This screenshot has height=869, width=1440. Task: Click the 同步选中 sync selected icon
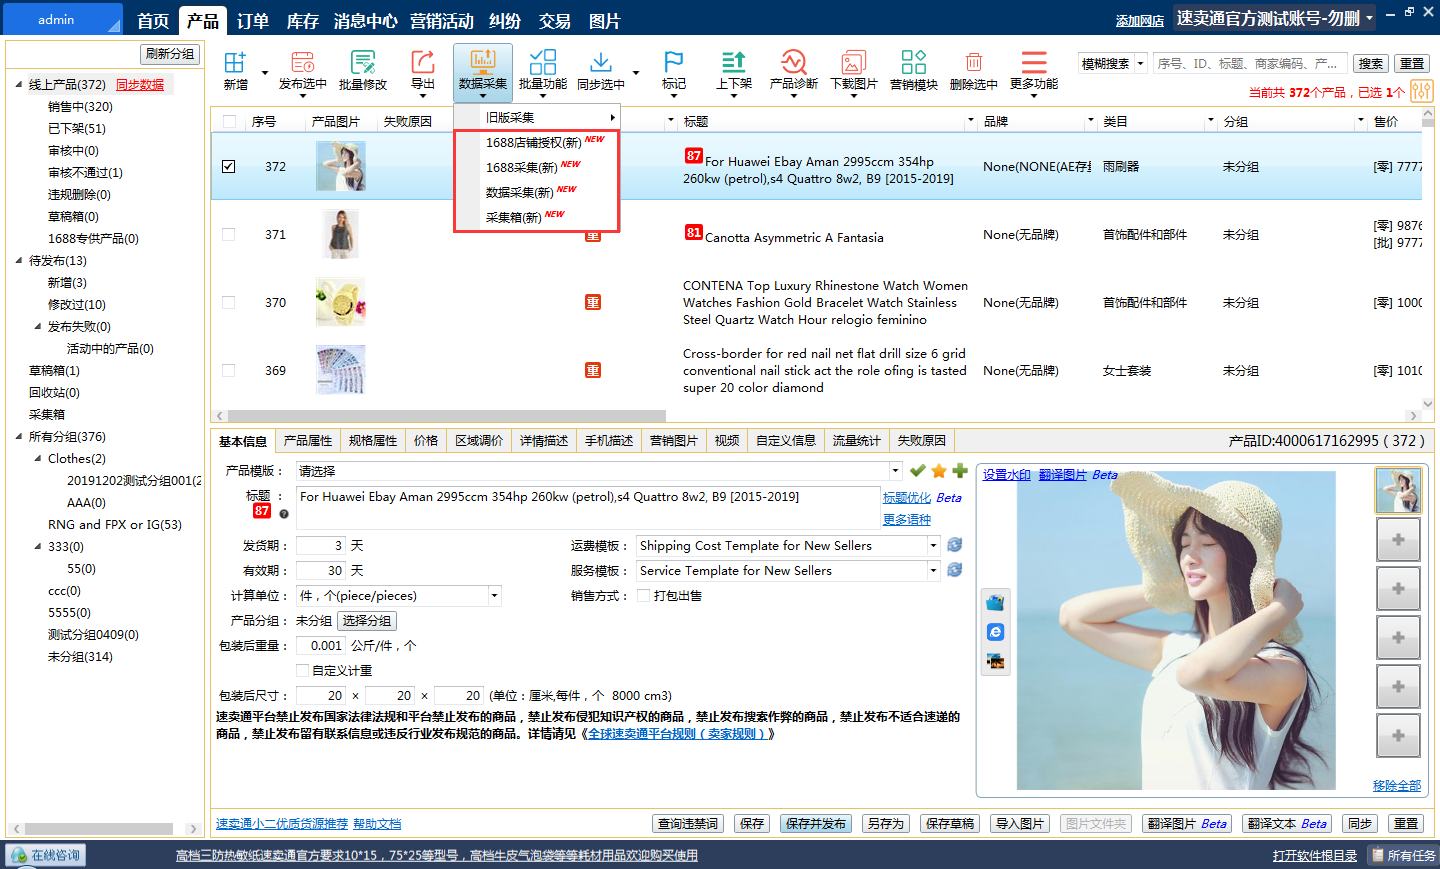coord(601,62)
